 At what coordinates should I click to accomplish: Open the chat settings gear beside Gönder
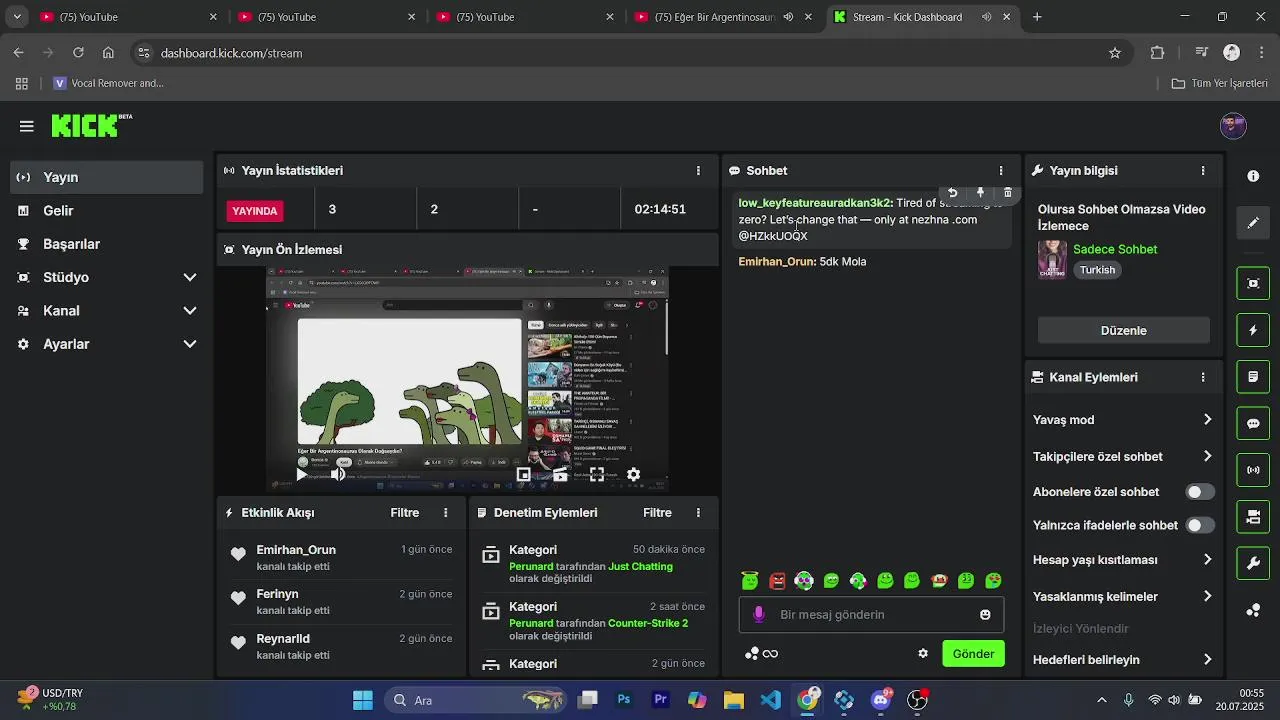(x=923, y=654)
